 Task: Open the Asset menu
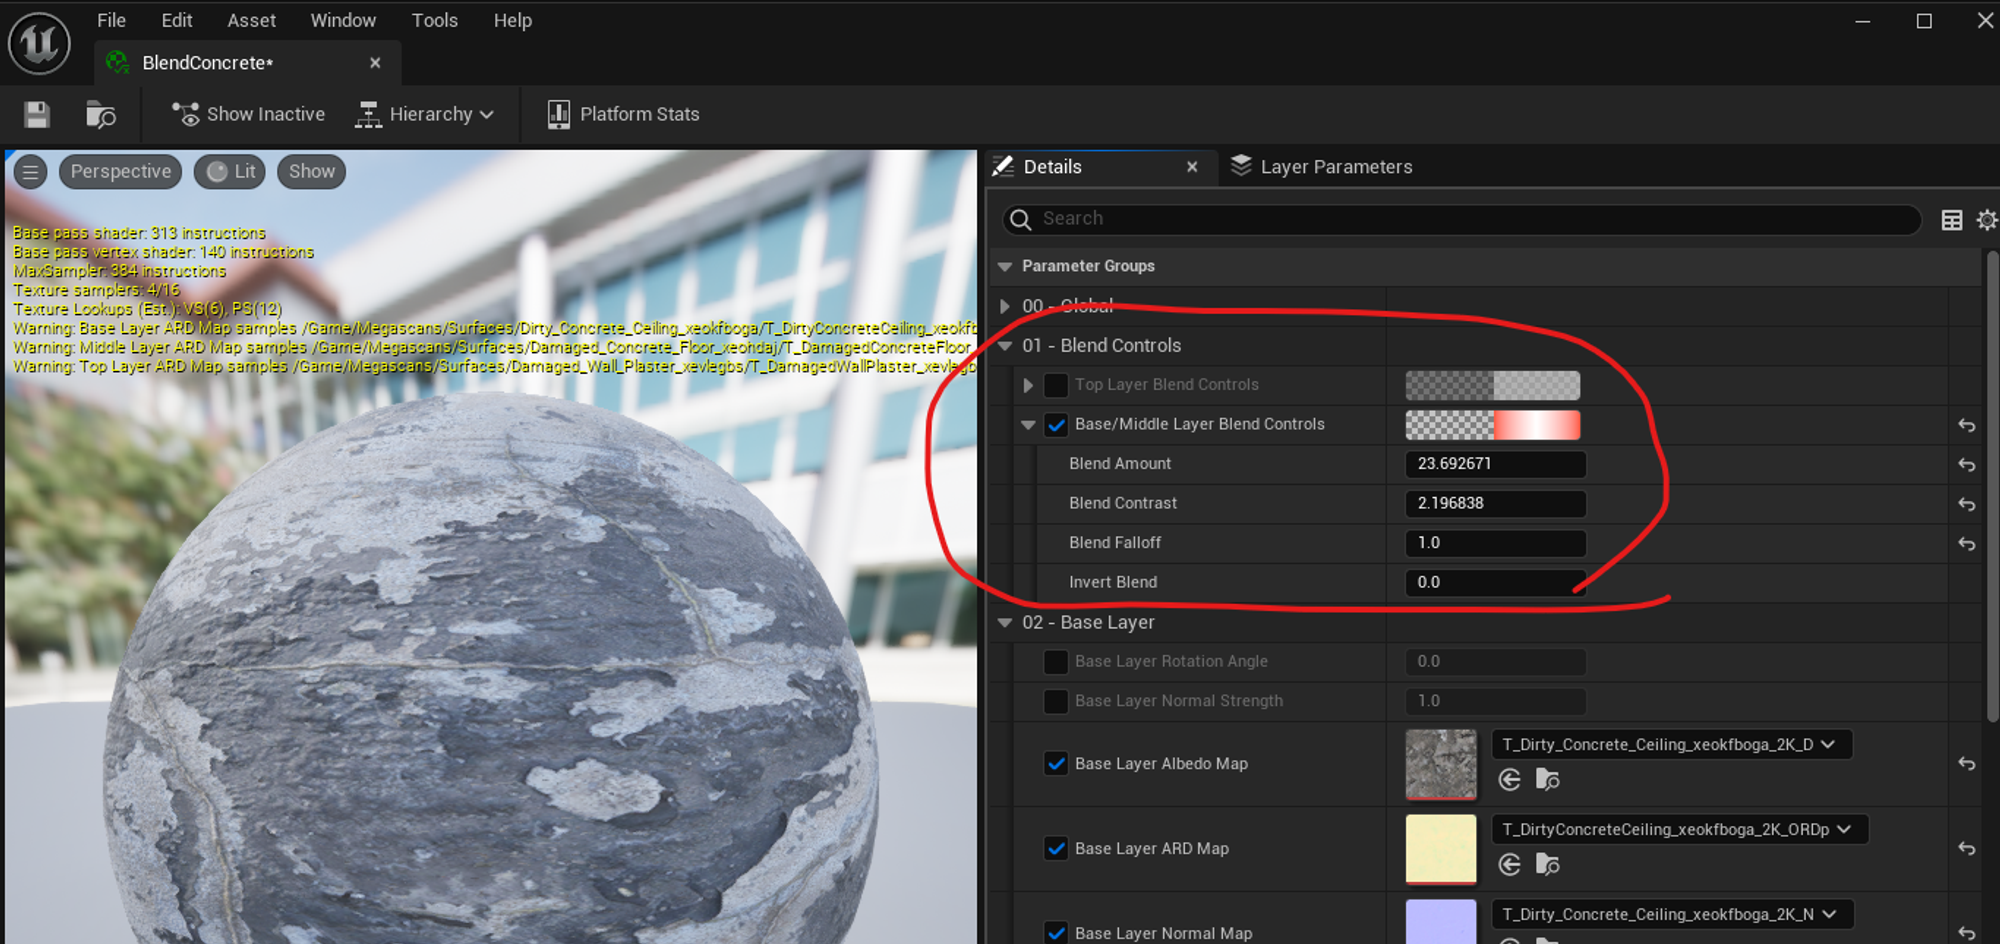(251, 20)
